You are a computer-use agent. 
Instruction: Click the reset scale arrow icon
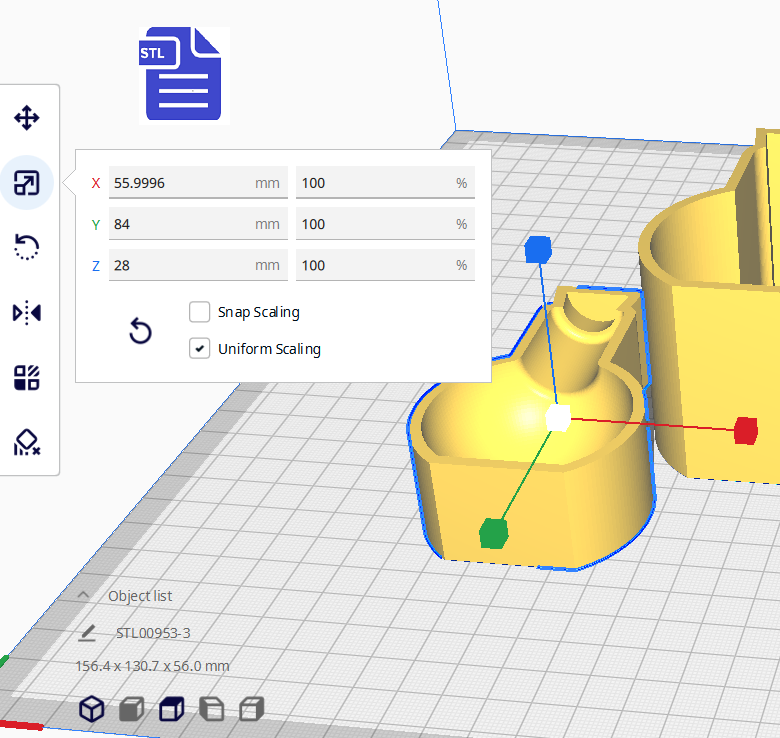(141, 331)
